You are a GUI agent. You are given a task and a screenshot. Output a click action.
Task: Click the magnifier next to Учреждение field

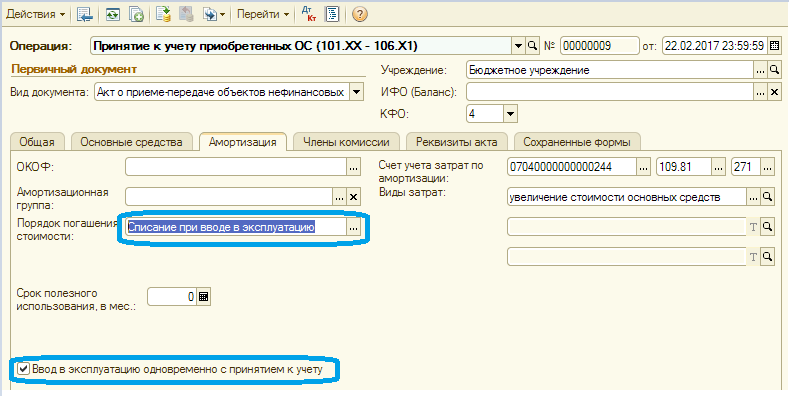[774, 70]
